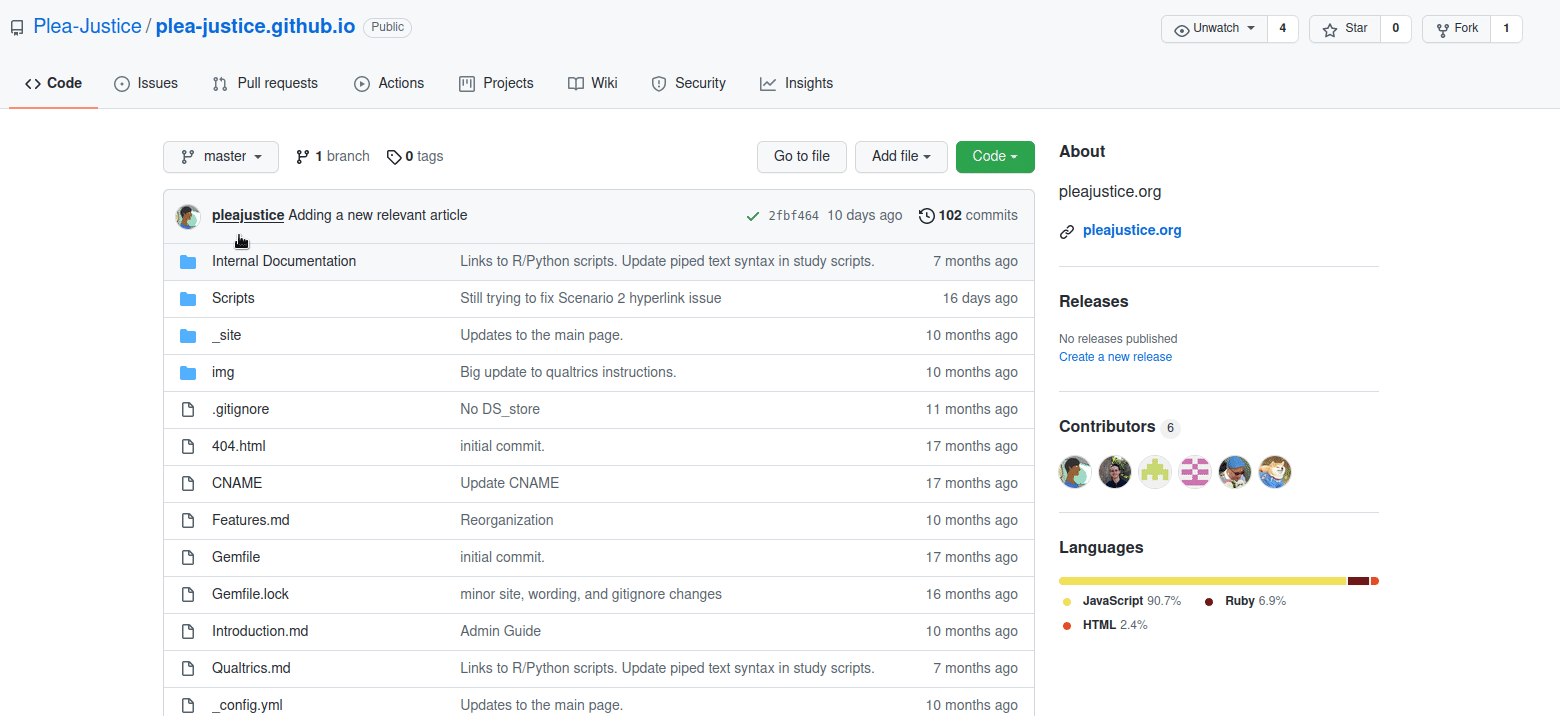Open the Plea-Justice organization link
This screenshot has height=716, width=1560.
[88, 27]
